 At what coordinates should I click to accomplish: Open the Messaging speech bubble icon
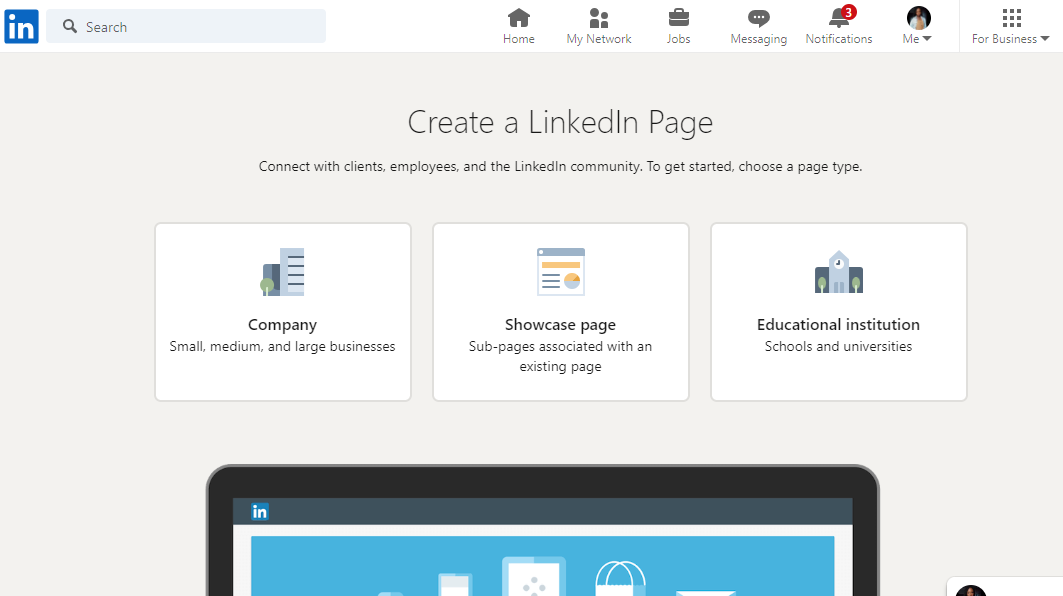tap(758, 18)
